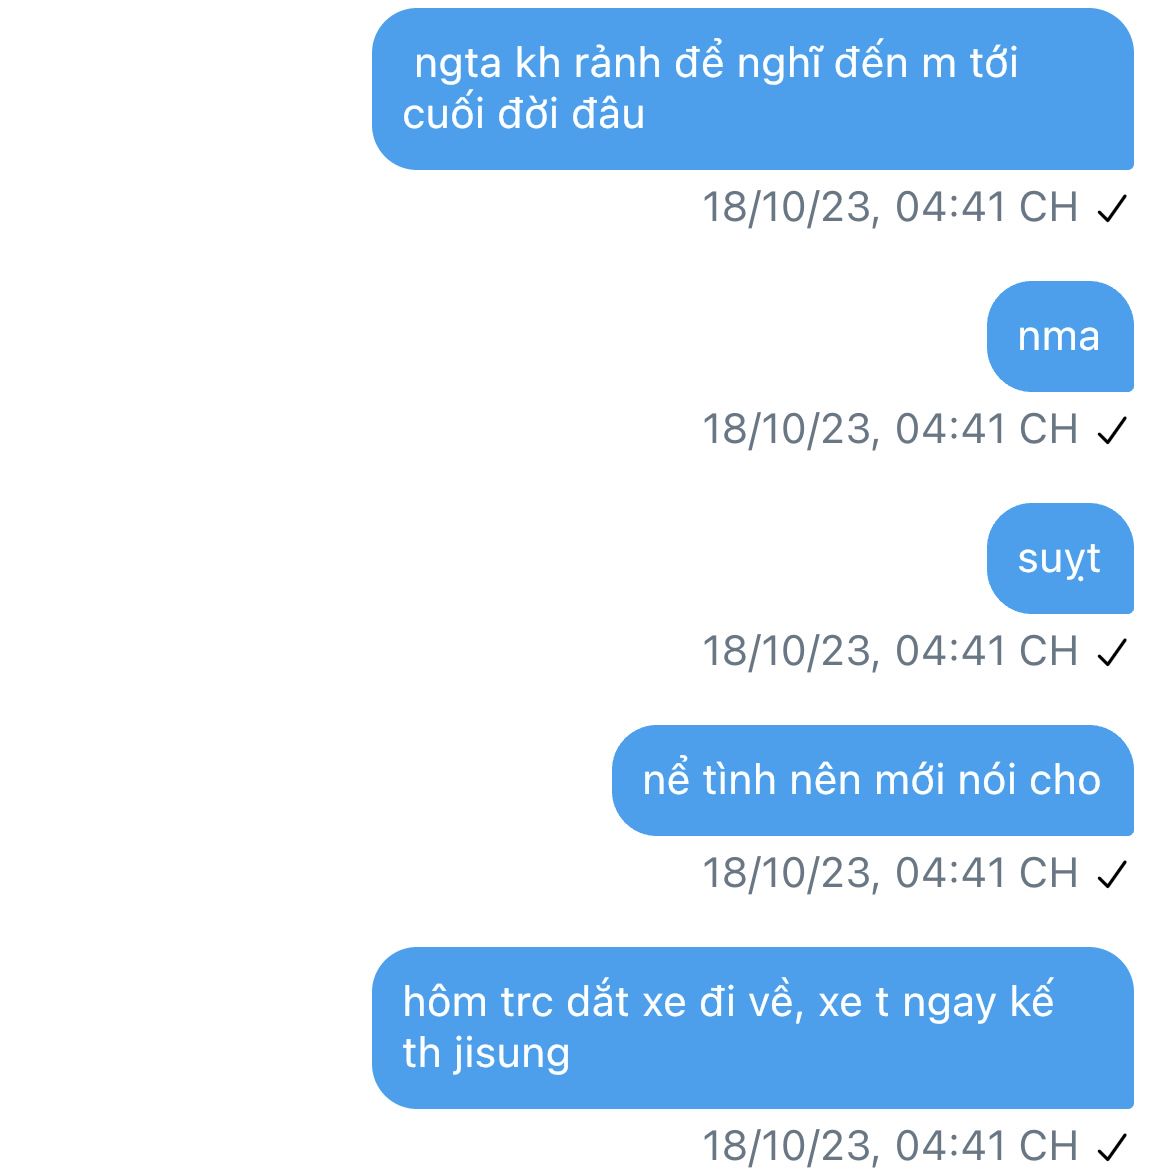Tap the words 'th jisung' in last bubble
Viewport: 1170px width, 1169px height.
point(486,1053)
